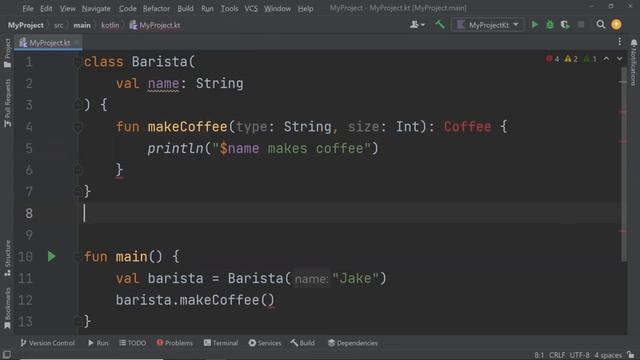Viewport: 640px width, 360px height.
Task: Open the VCS menu
Action: click(x=251, y=8)
